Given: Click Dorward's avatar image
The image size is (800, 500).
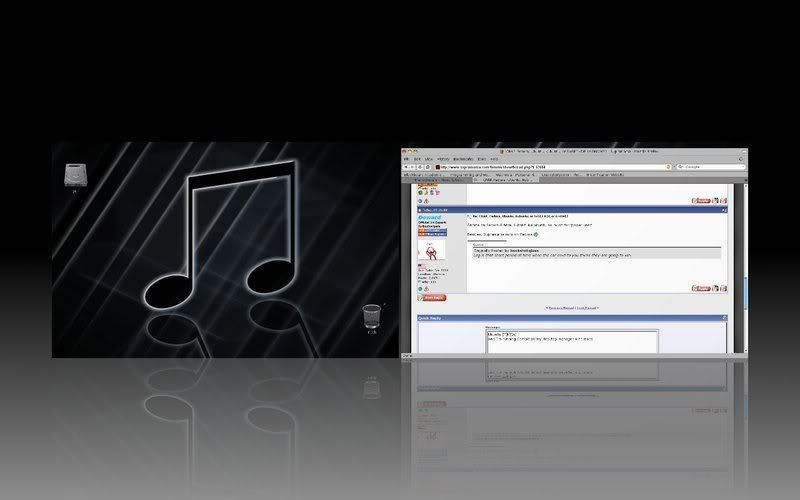Looking at the screenshot, I should pos(432,249).
